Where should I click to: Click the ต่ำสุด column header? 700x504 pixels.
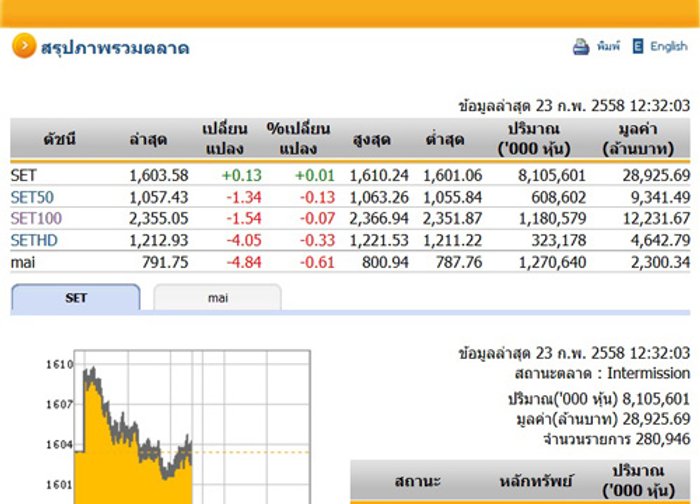tap(445, 139)
